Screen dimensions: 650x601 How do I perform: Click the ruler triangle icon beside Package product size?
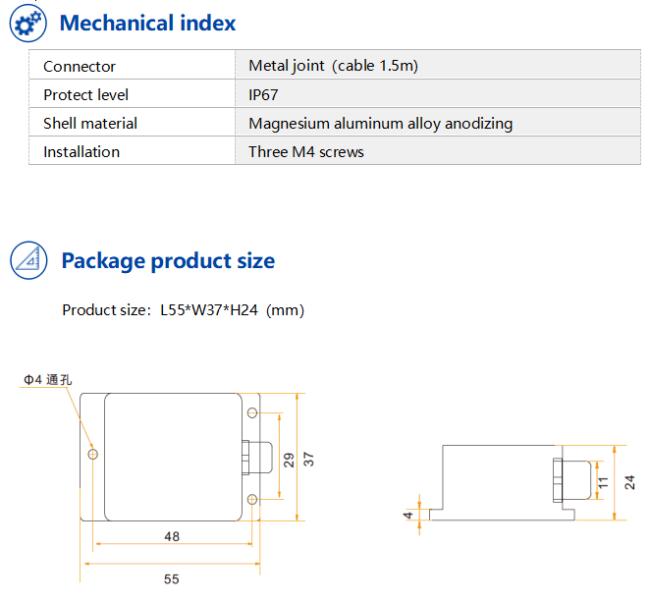pyautogui.click(x=29, y=260)
